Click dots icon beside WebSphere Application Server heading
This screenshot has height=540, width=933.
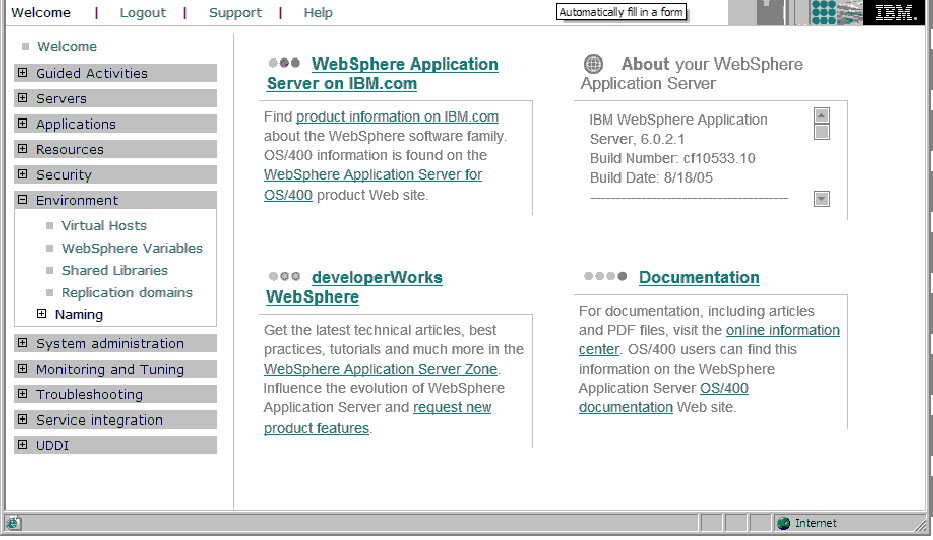click(x=284, y=62)
